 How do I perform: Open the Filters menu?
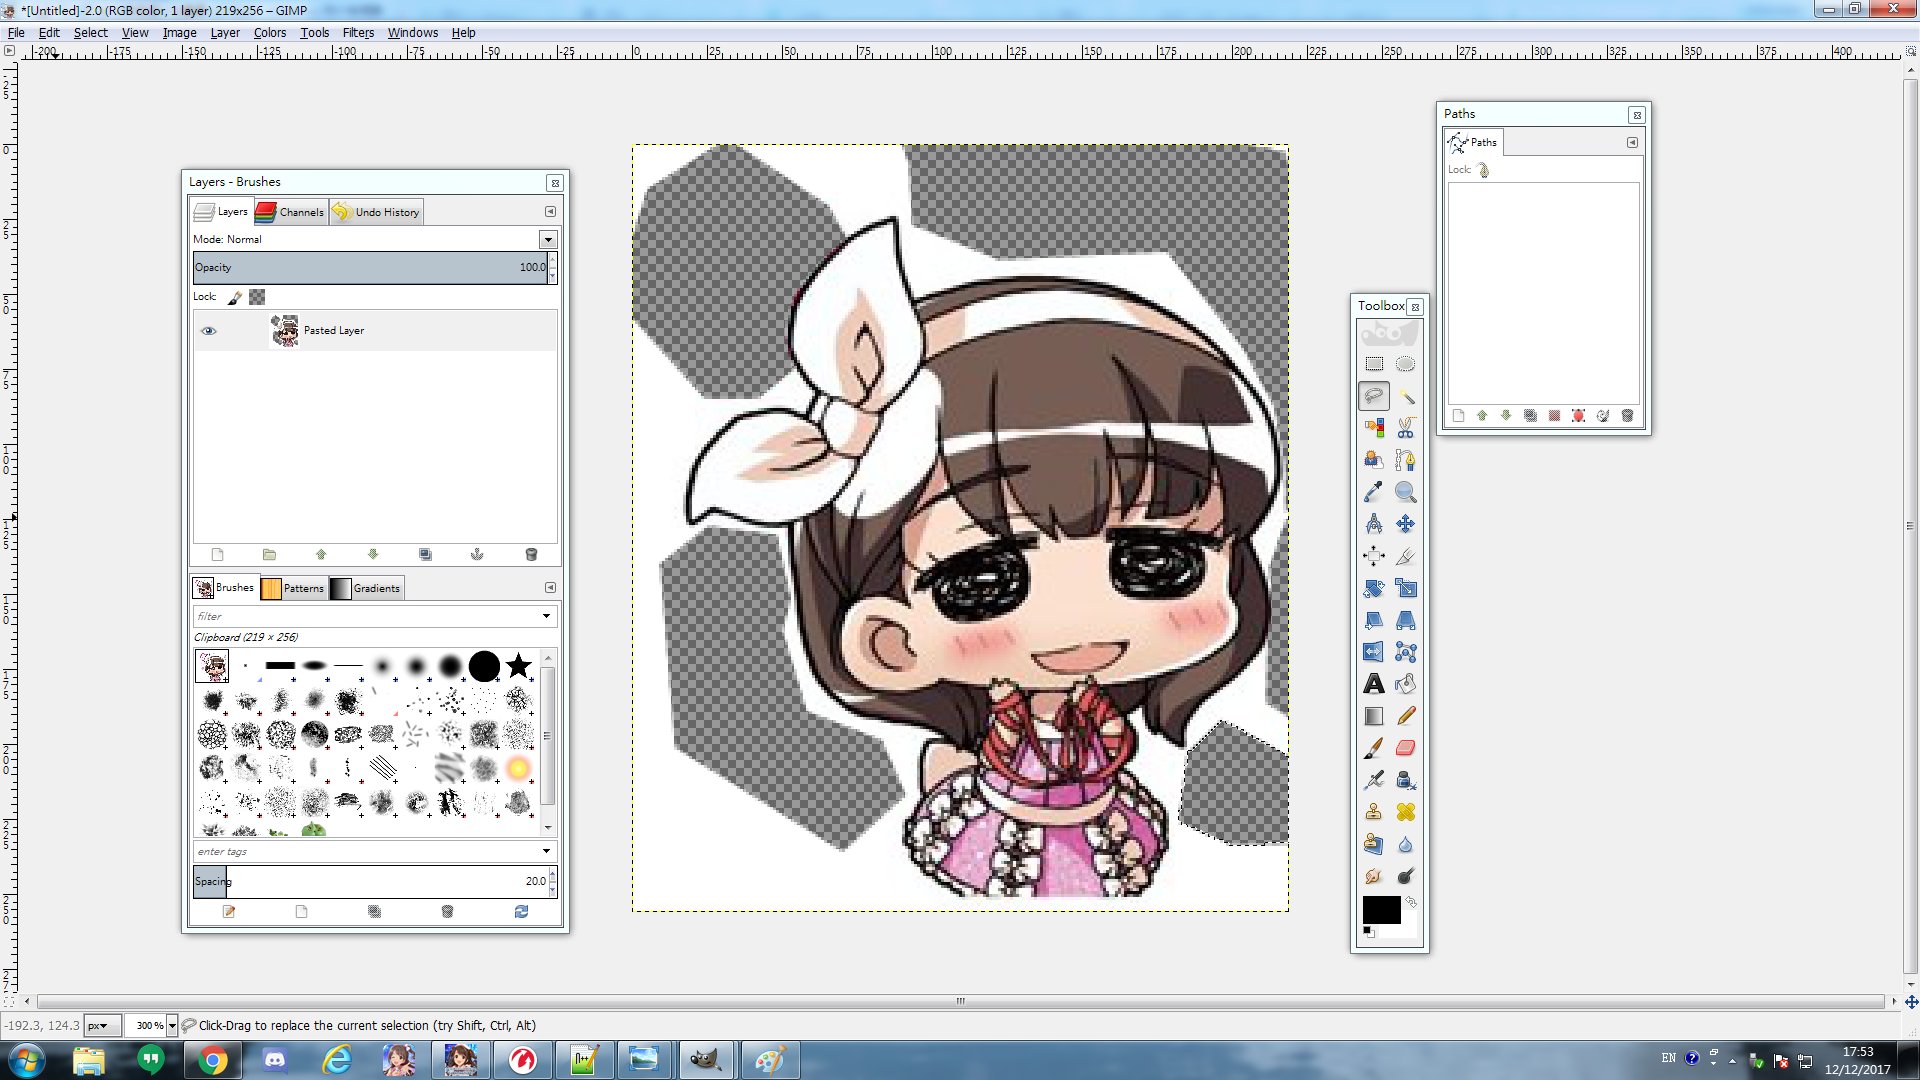coord(358,33)
